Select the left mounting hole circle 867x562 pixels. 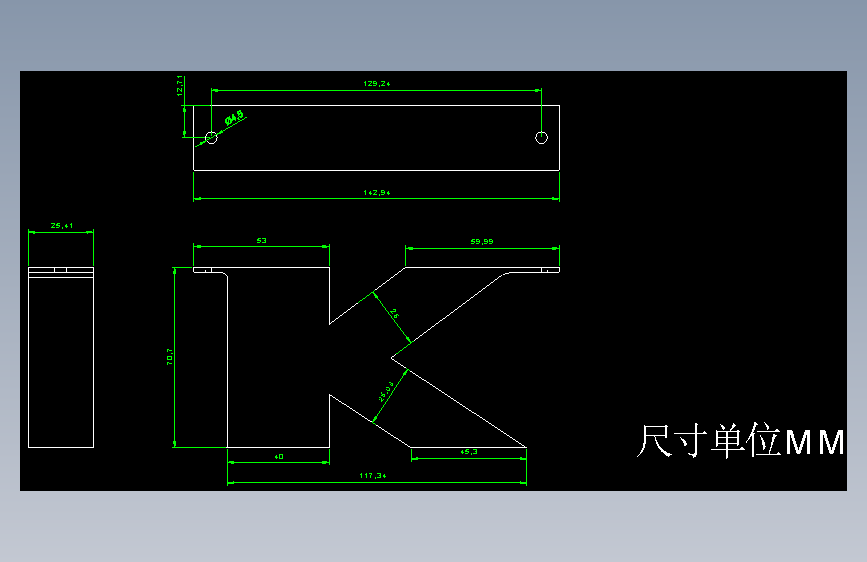(211, 137)
